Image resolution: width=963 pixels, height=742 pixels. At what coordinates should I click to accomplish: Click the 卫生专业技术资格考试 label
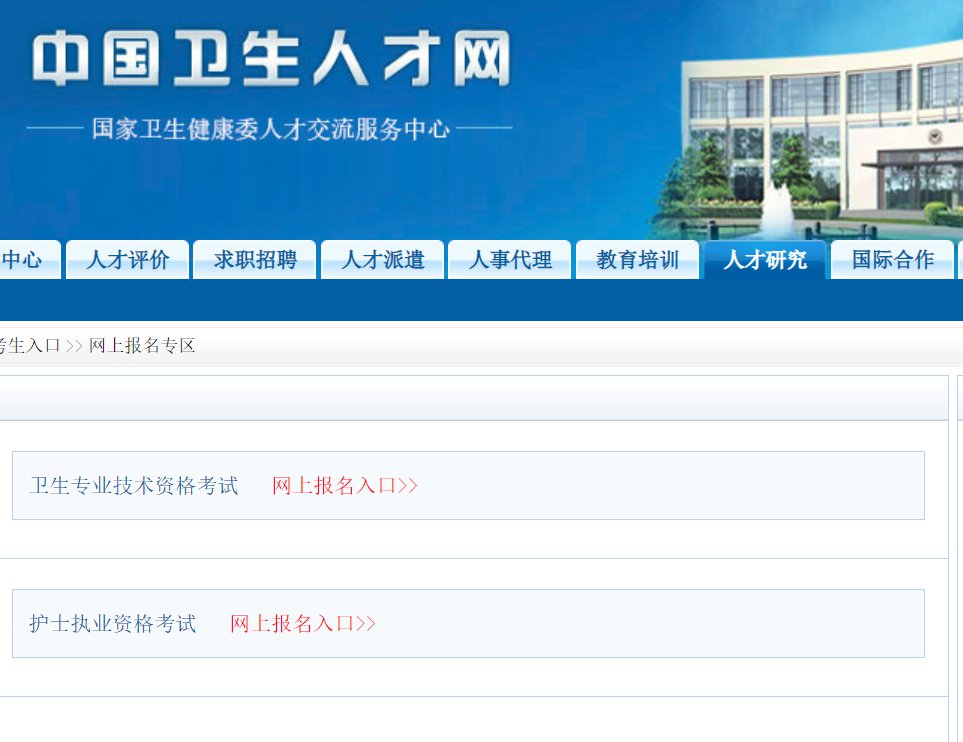pos(134,486)
